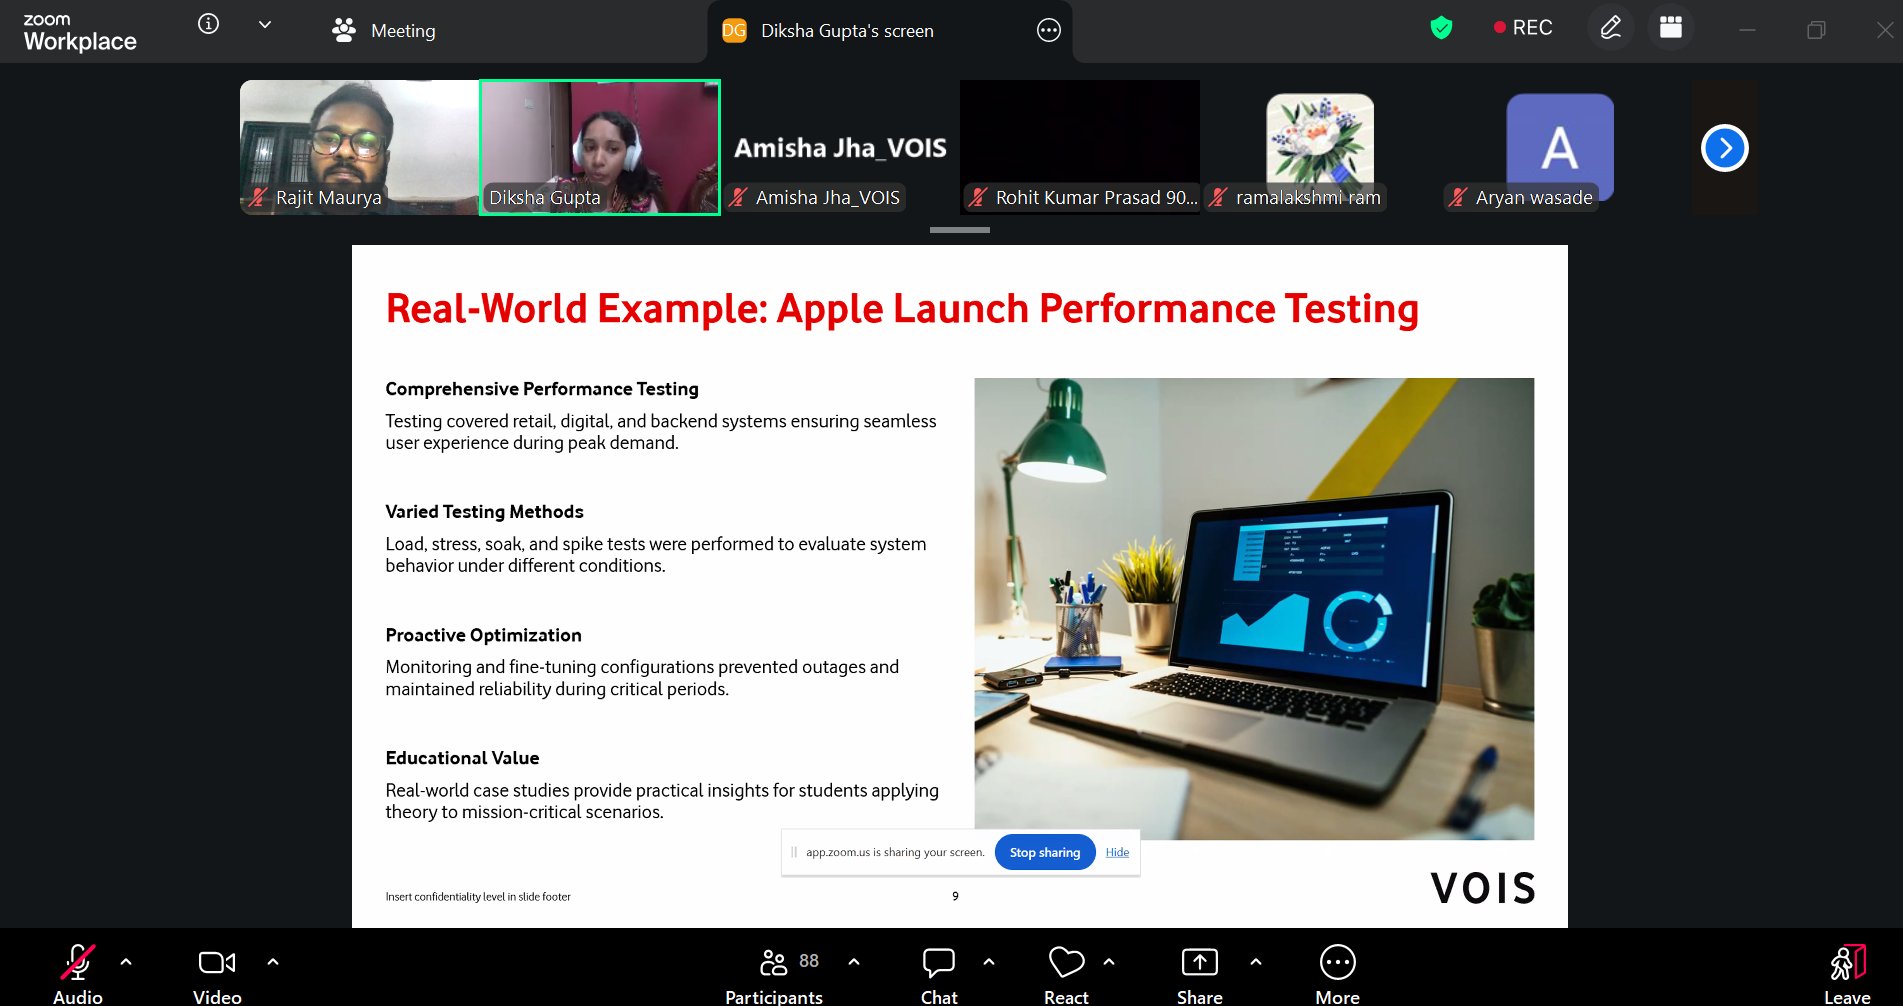Click the laptop image on the slide
The width and height of the screenshot is (1903, 1006).
(1254, 608)
